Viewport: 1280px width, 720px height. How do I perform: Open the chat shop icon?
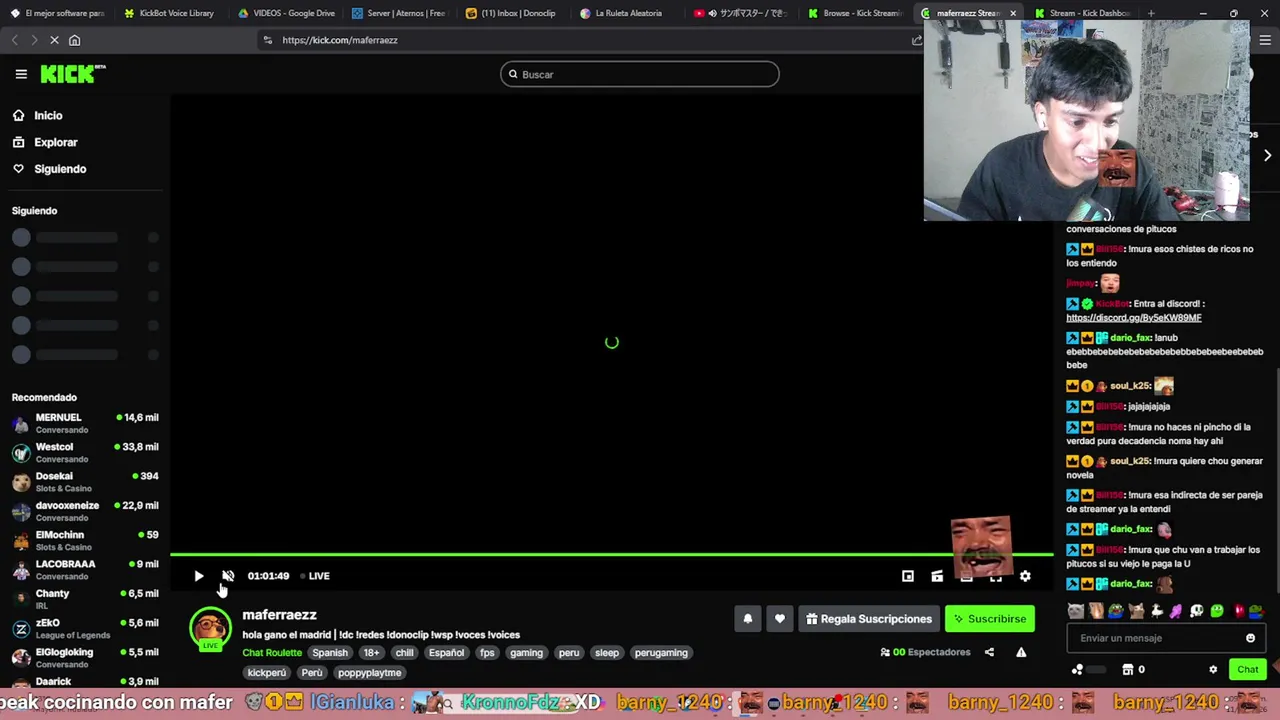pyautogui.click(x=1128, y=670)
